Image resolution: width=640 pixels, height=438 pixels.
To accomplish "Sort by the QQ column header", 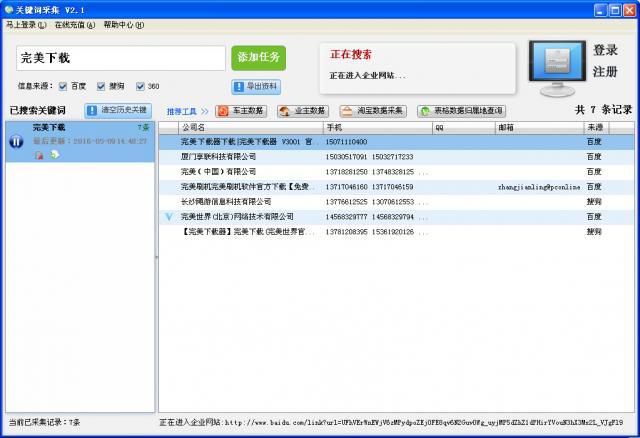I will 464,128.
